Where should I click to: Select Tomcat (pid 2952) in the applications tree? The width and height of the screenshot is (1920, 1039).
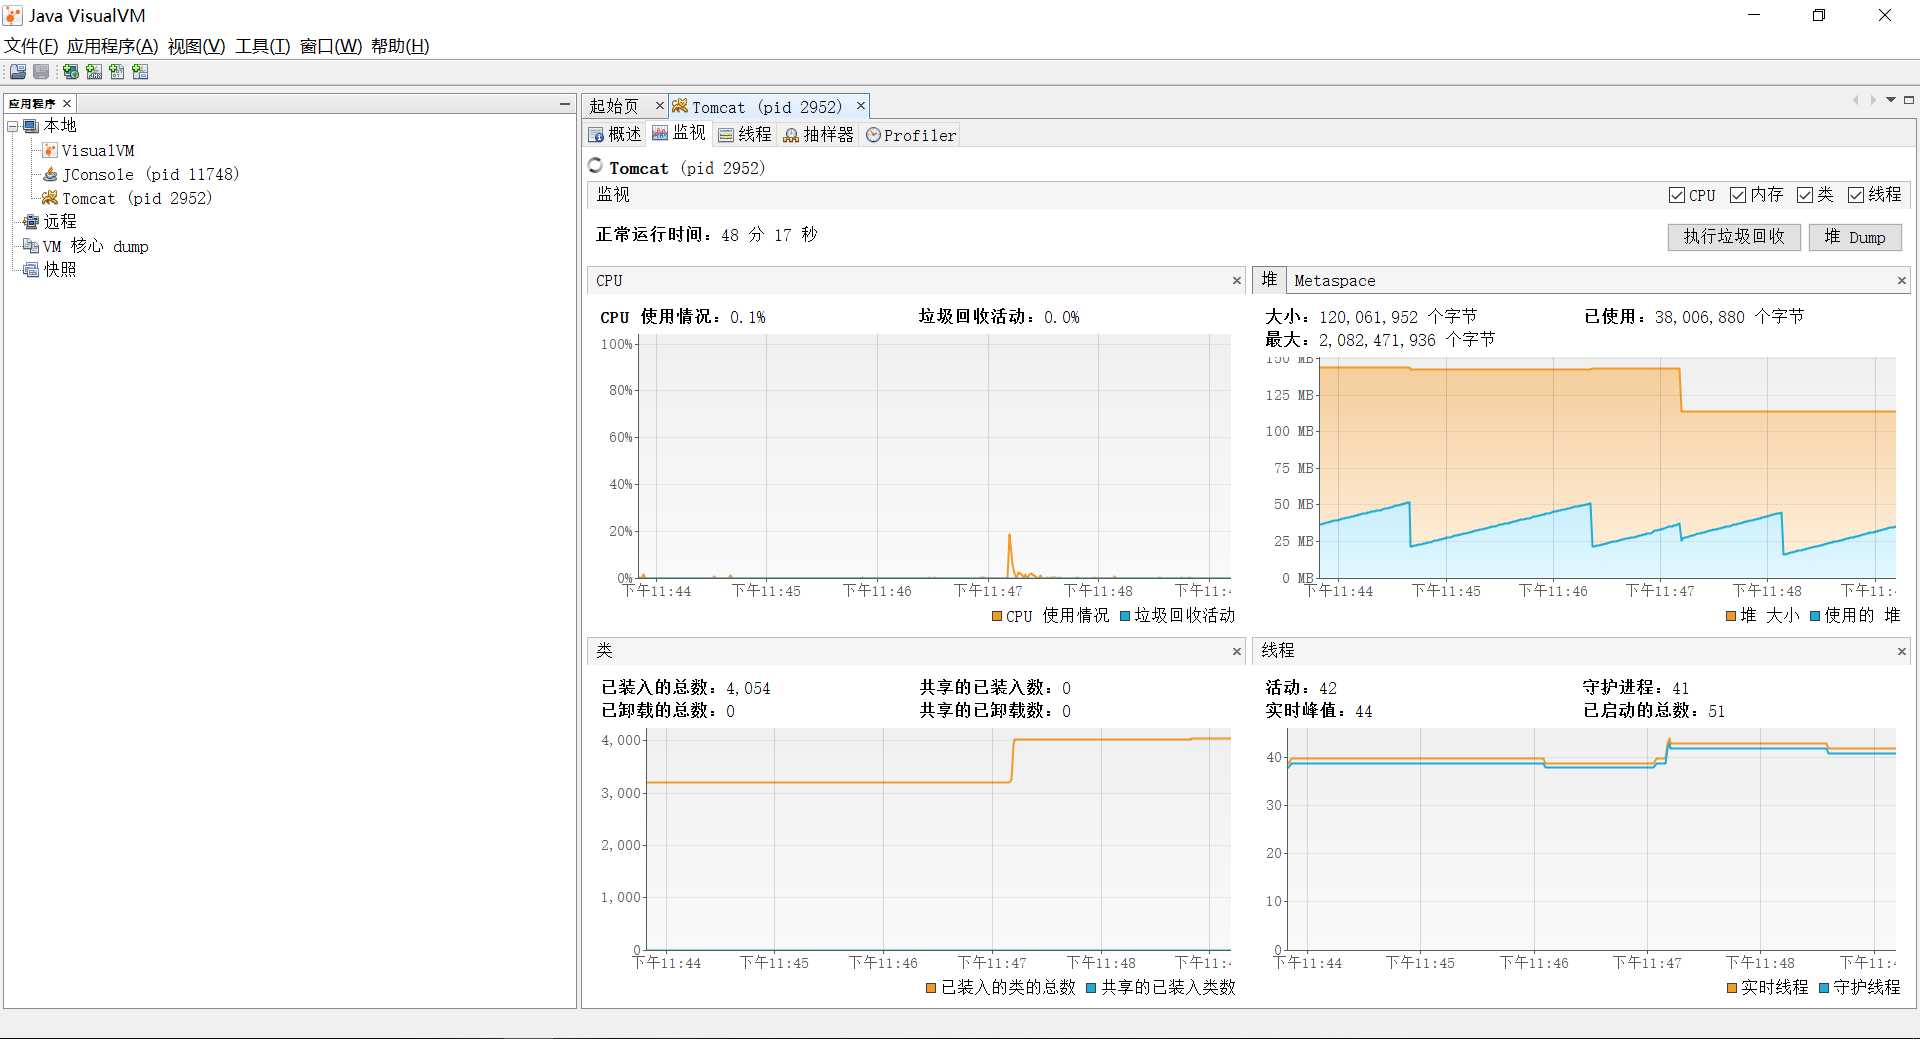tap(126, 198)
